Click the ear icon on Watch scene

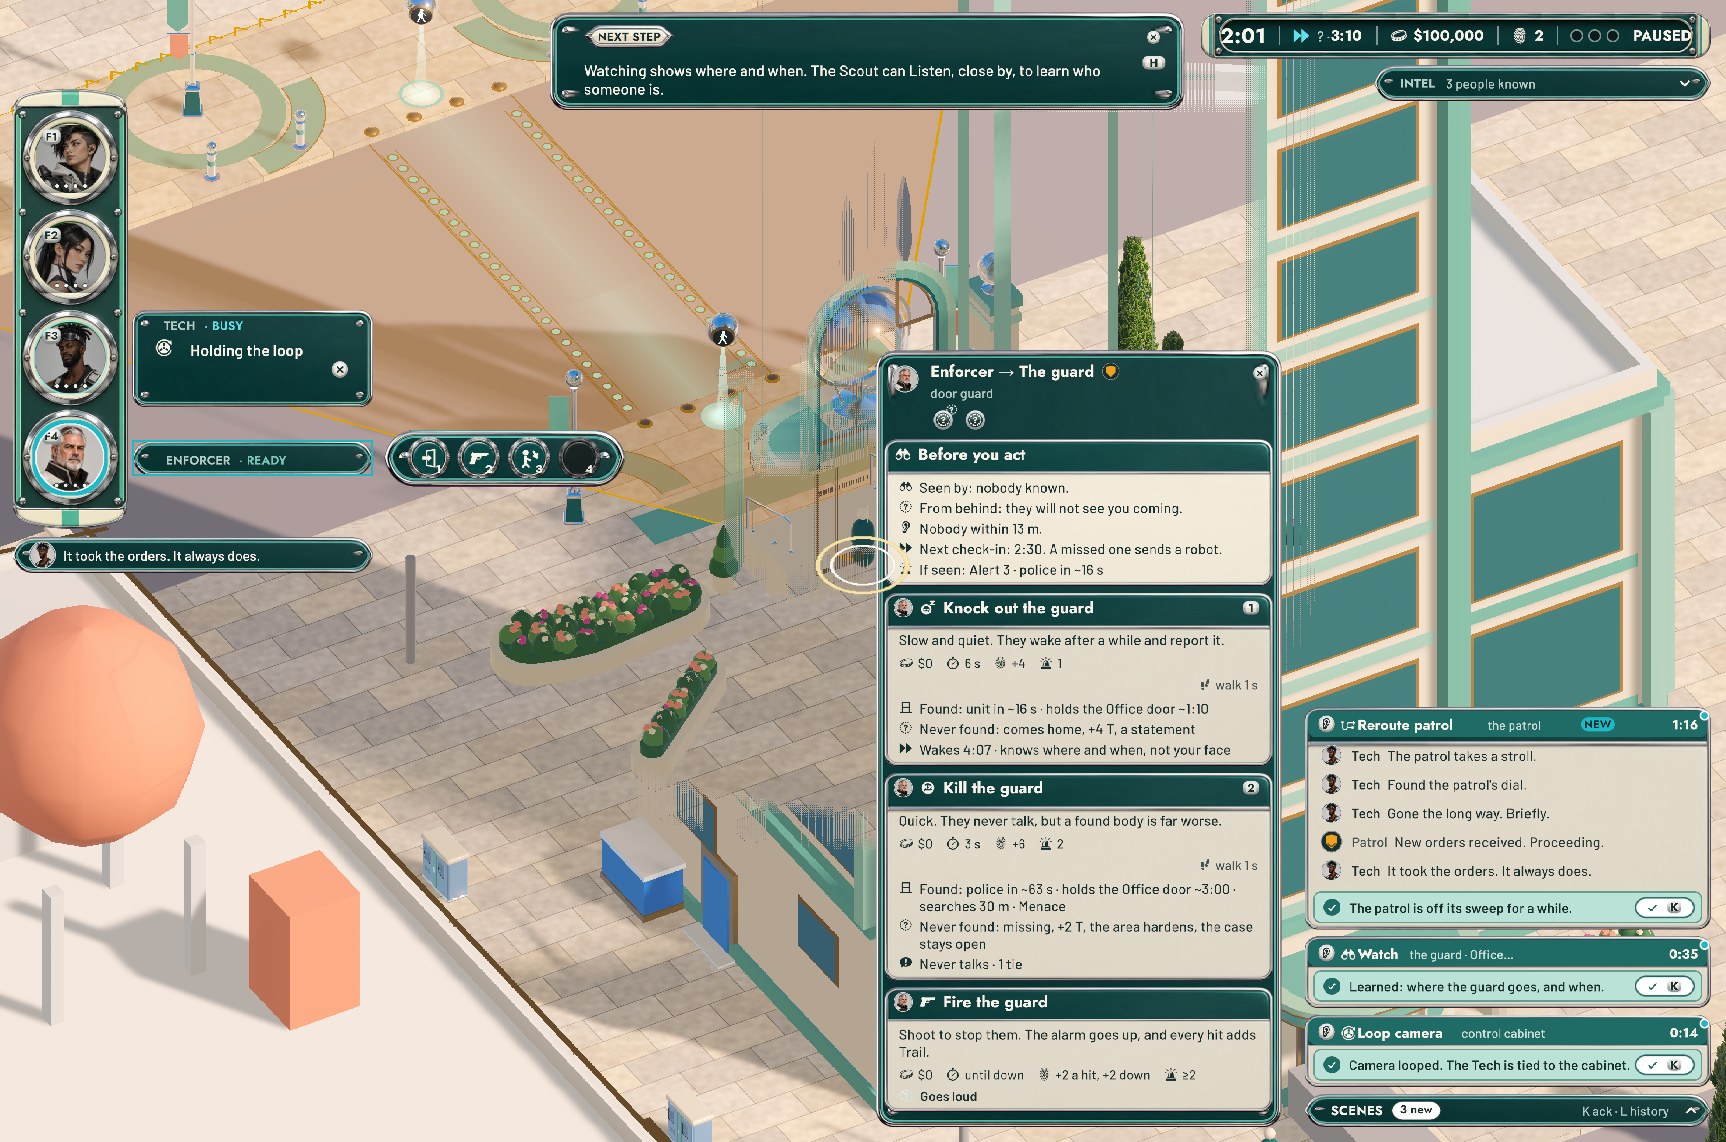click(x=1326, y=953)
